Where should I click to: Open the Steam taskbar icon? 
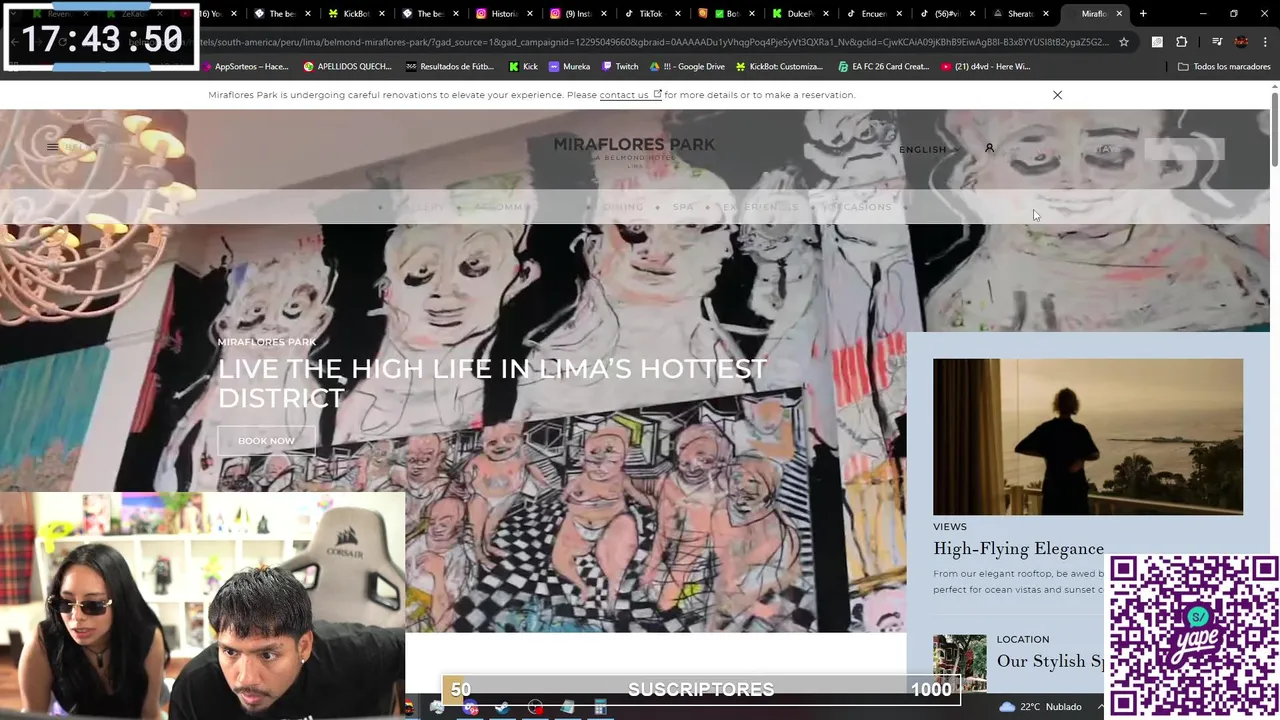502,708
